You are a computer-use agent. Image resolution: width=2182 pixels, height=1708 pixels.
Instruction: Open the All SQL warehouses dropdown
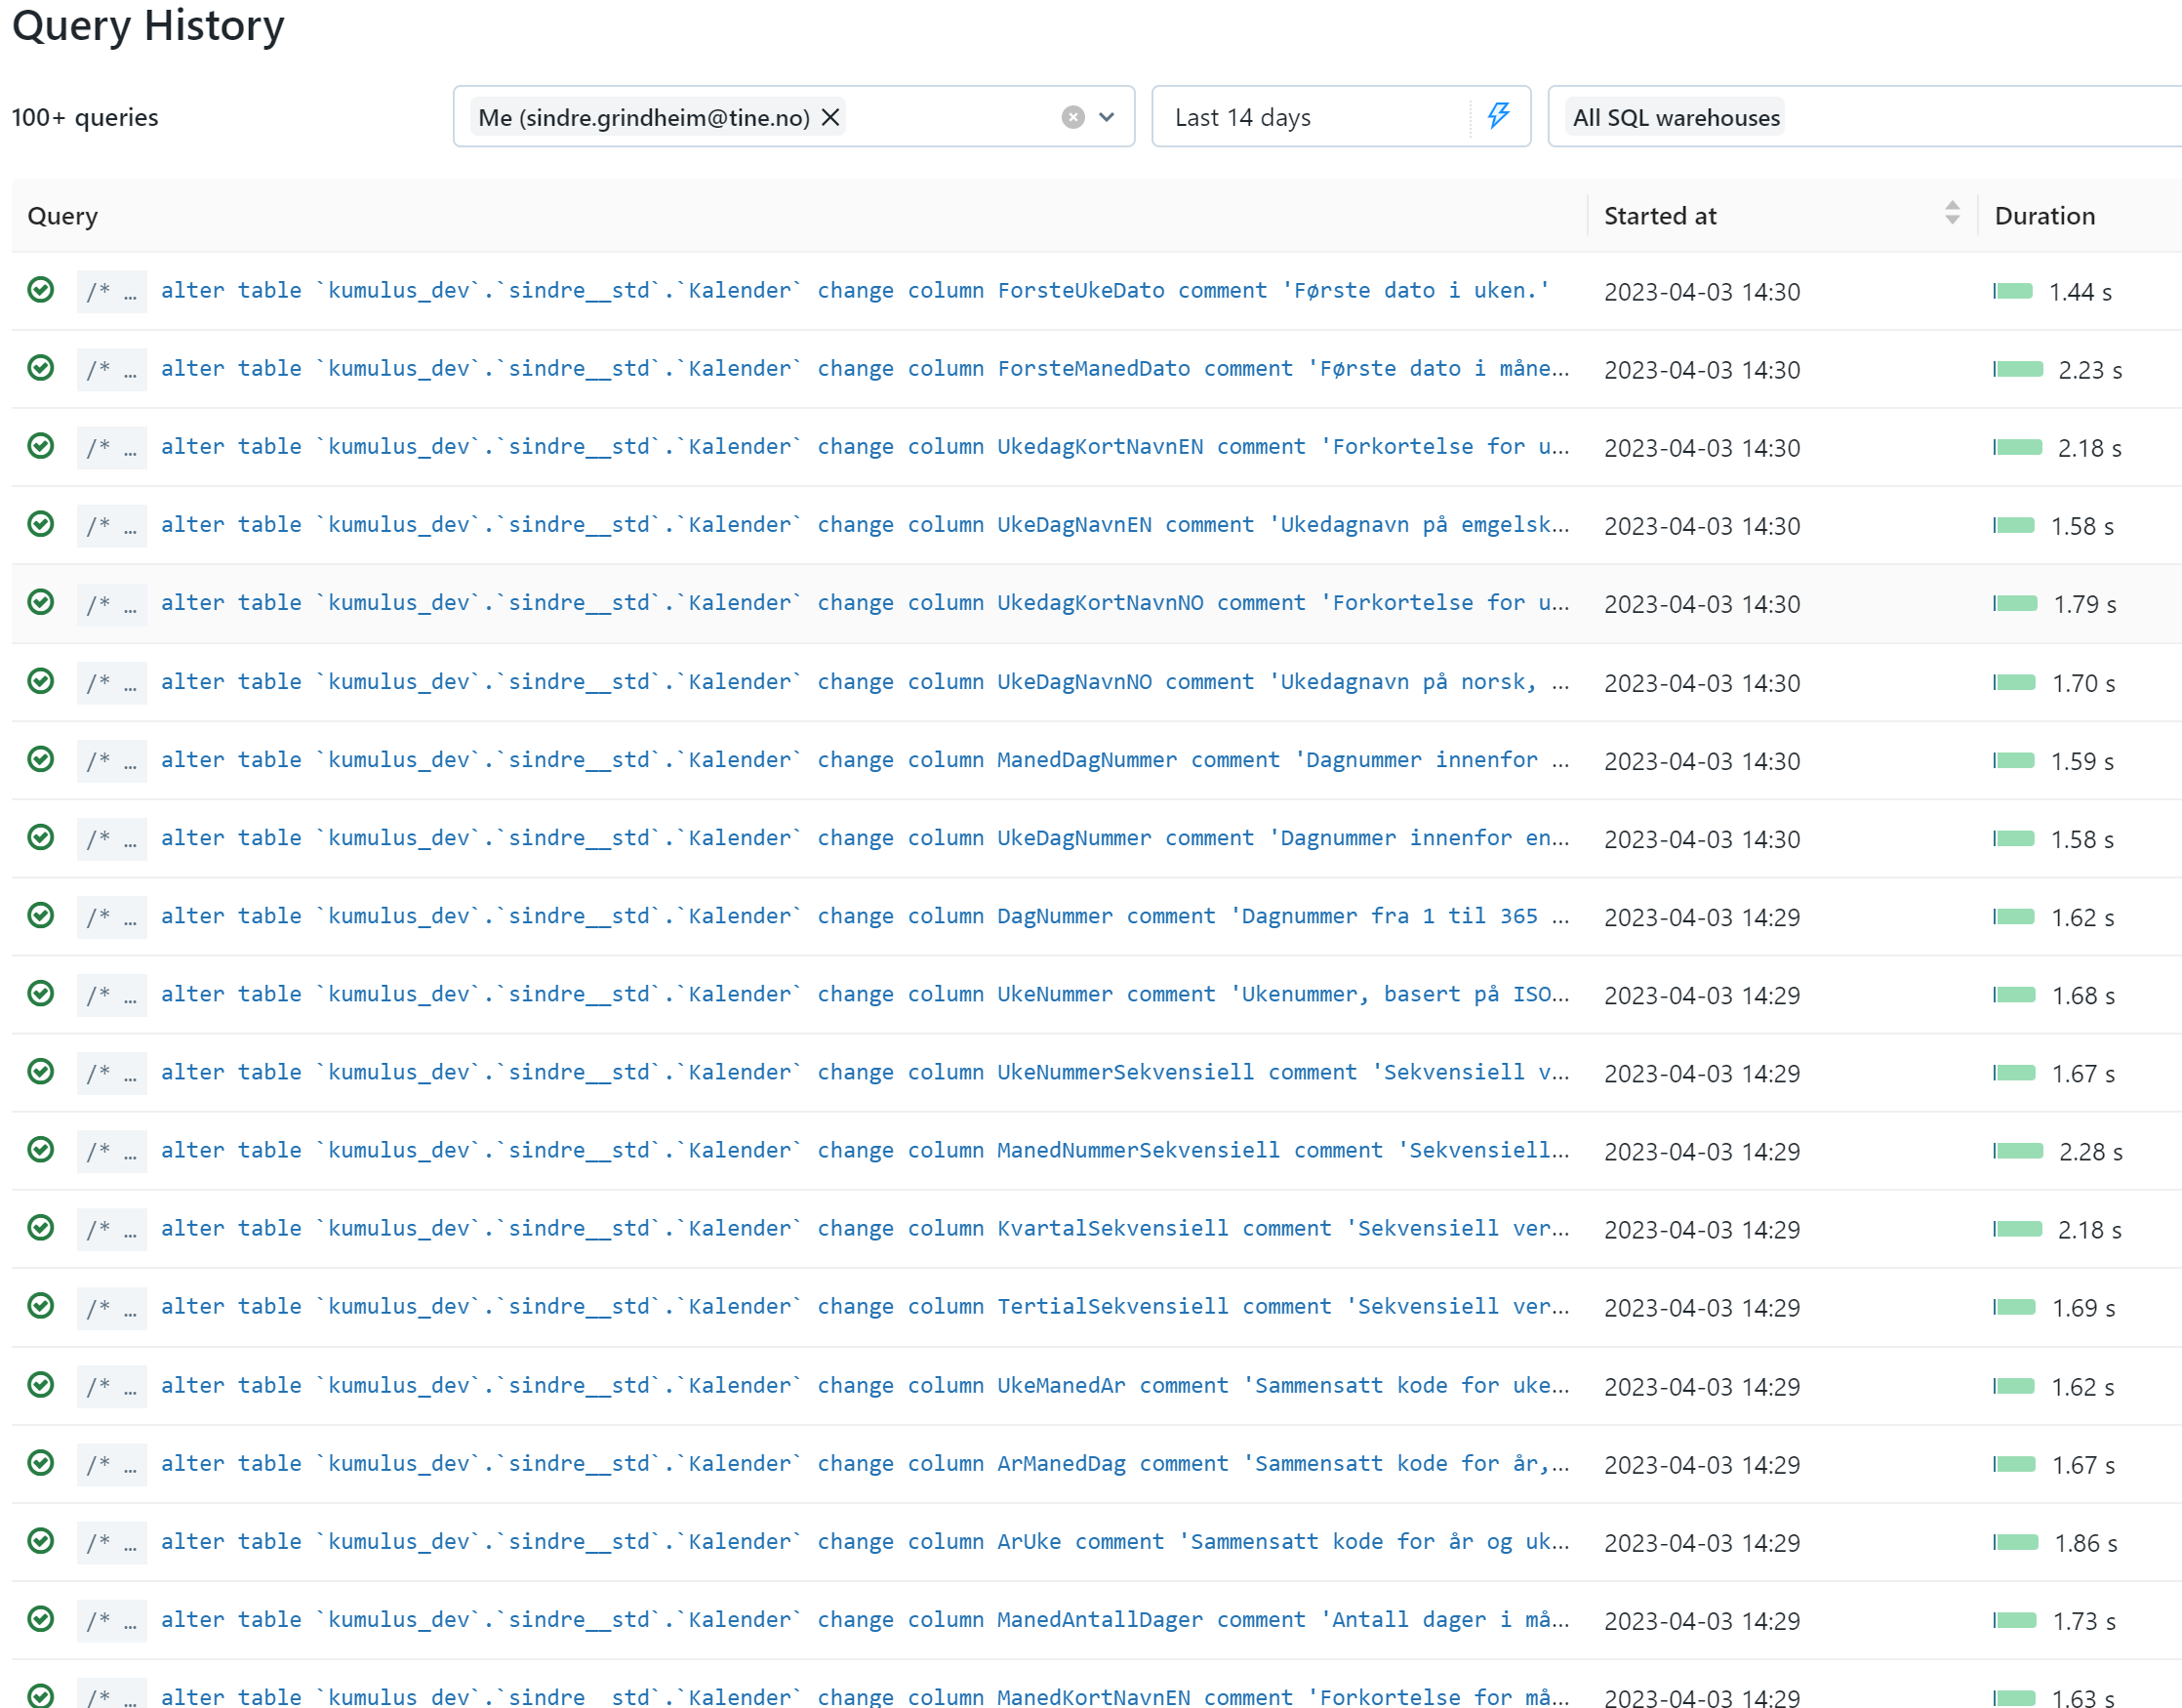pos(1676,117)
